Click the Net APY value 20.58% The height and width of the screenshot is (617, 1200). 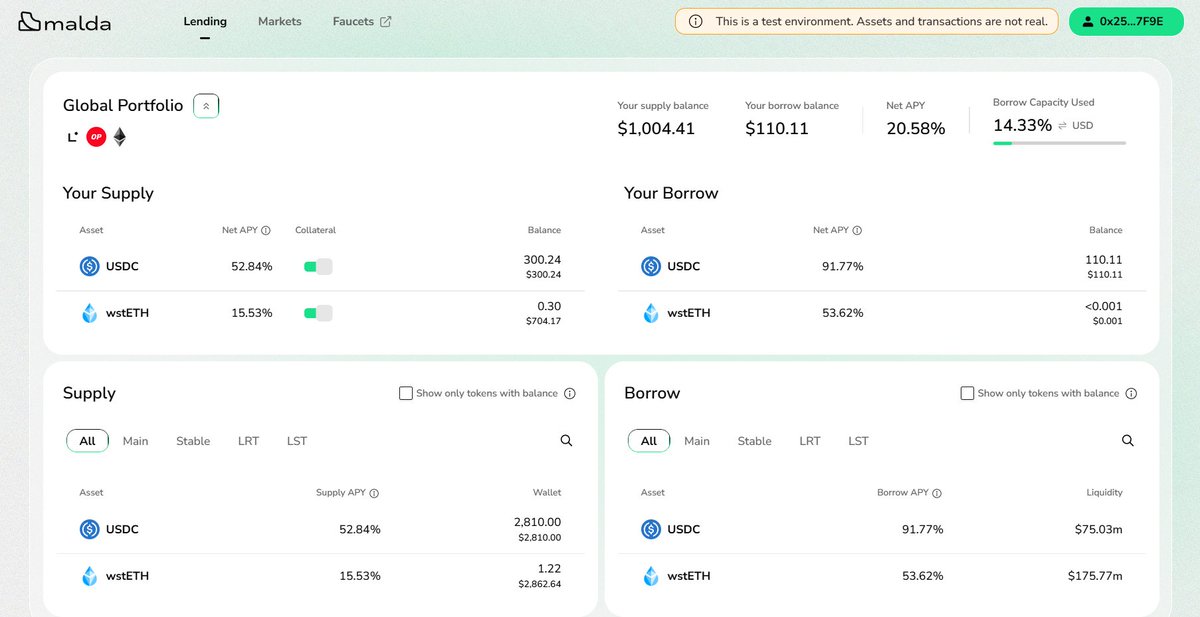click(916, 128)
